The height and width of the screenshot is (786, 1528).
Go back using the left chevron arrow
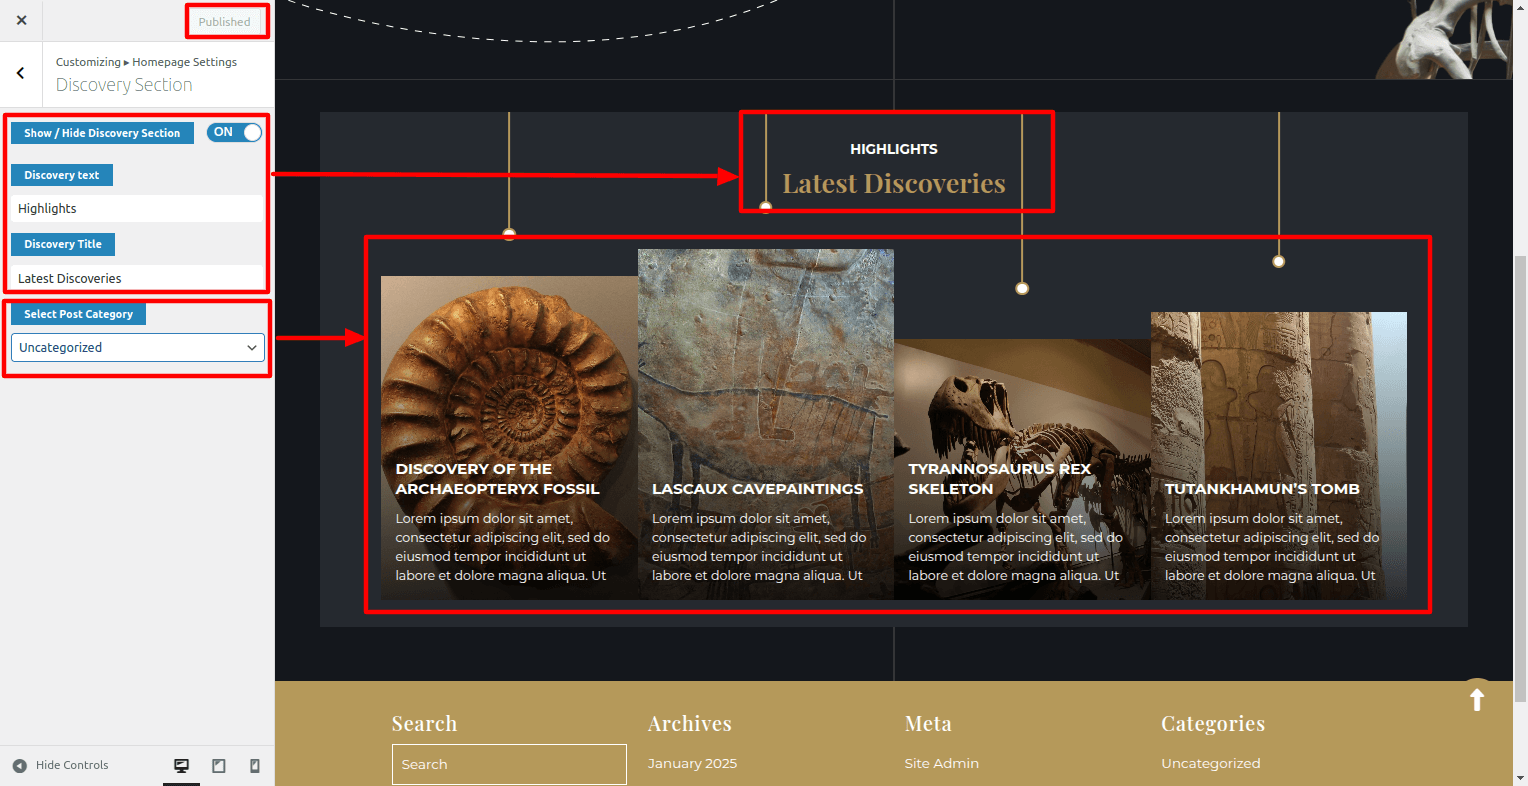(20, 73)
